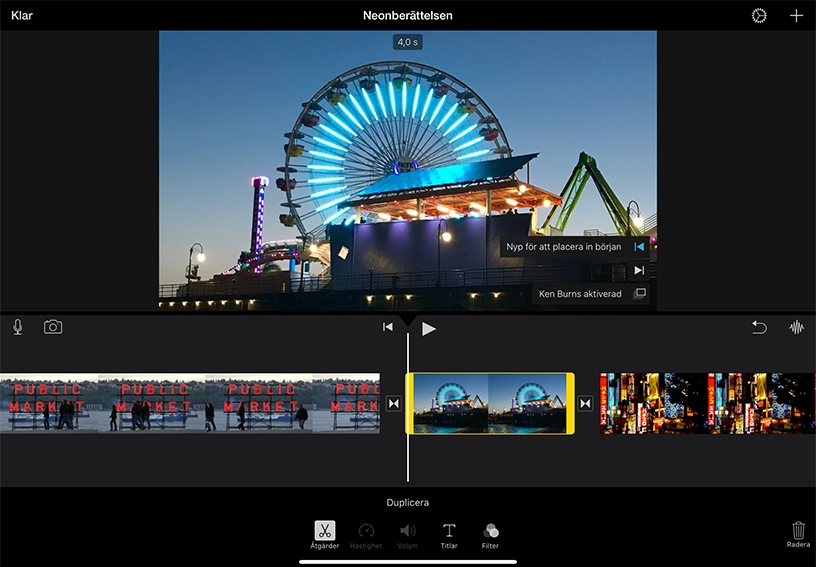This screenshot has width=816, height=567.
Task: Tap 'Nyp för att placera in början' label
Action: pos(564,247)
